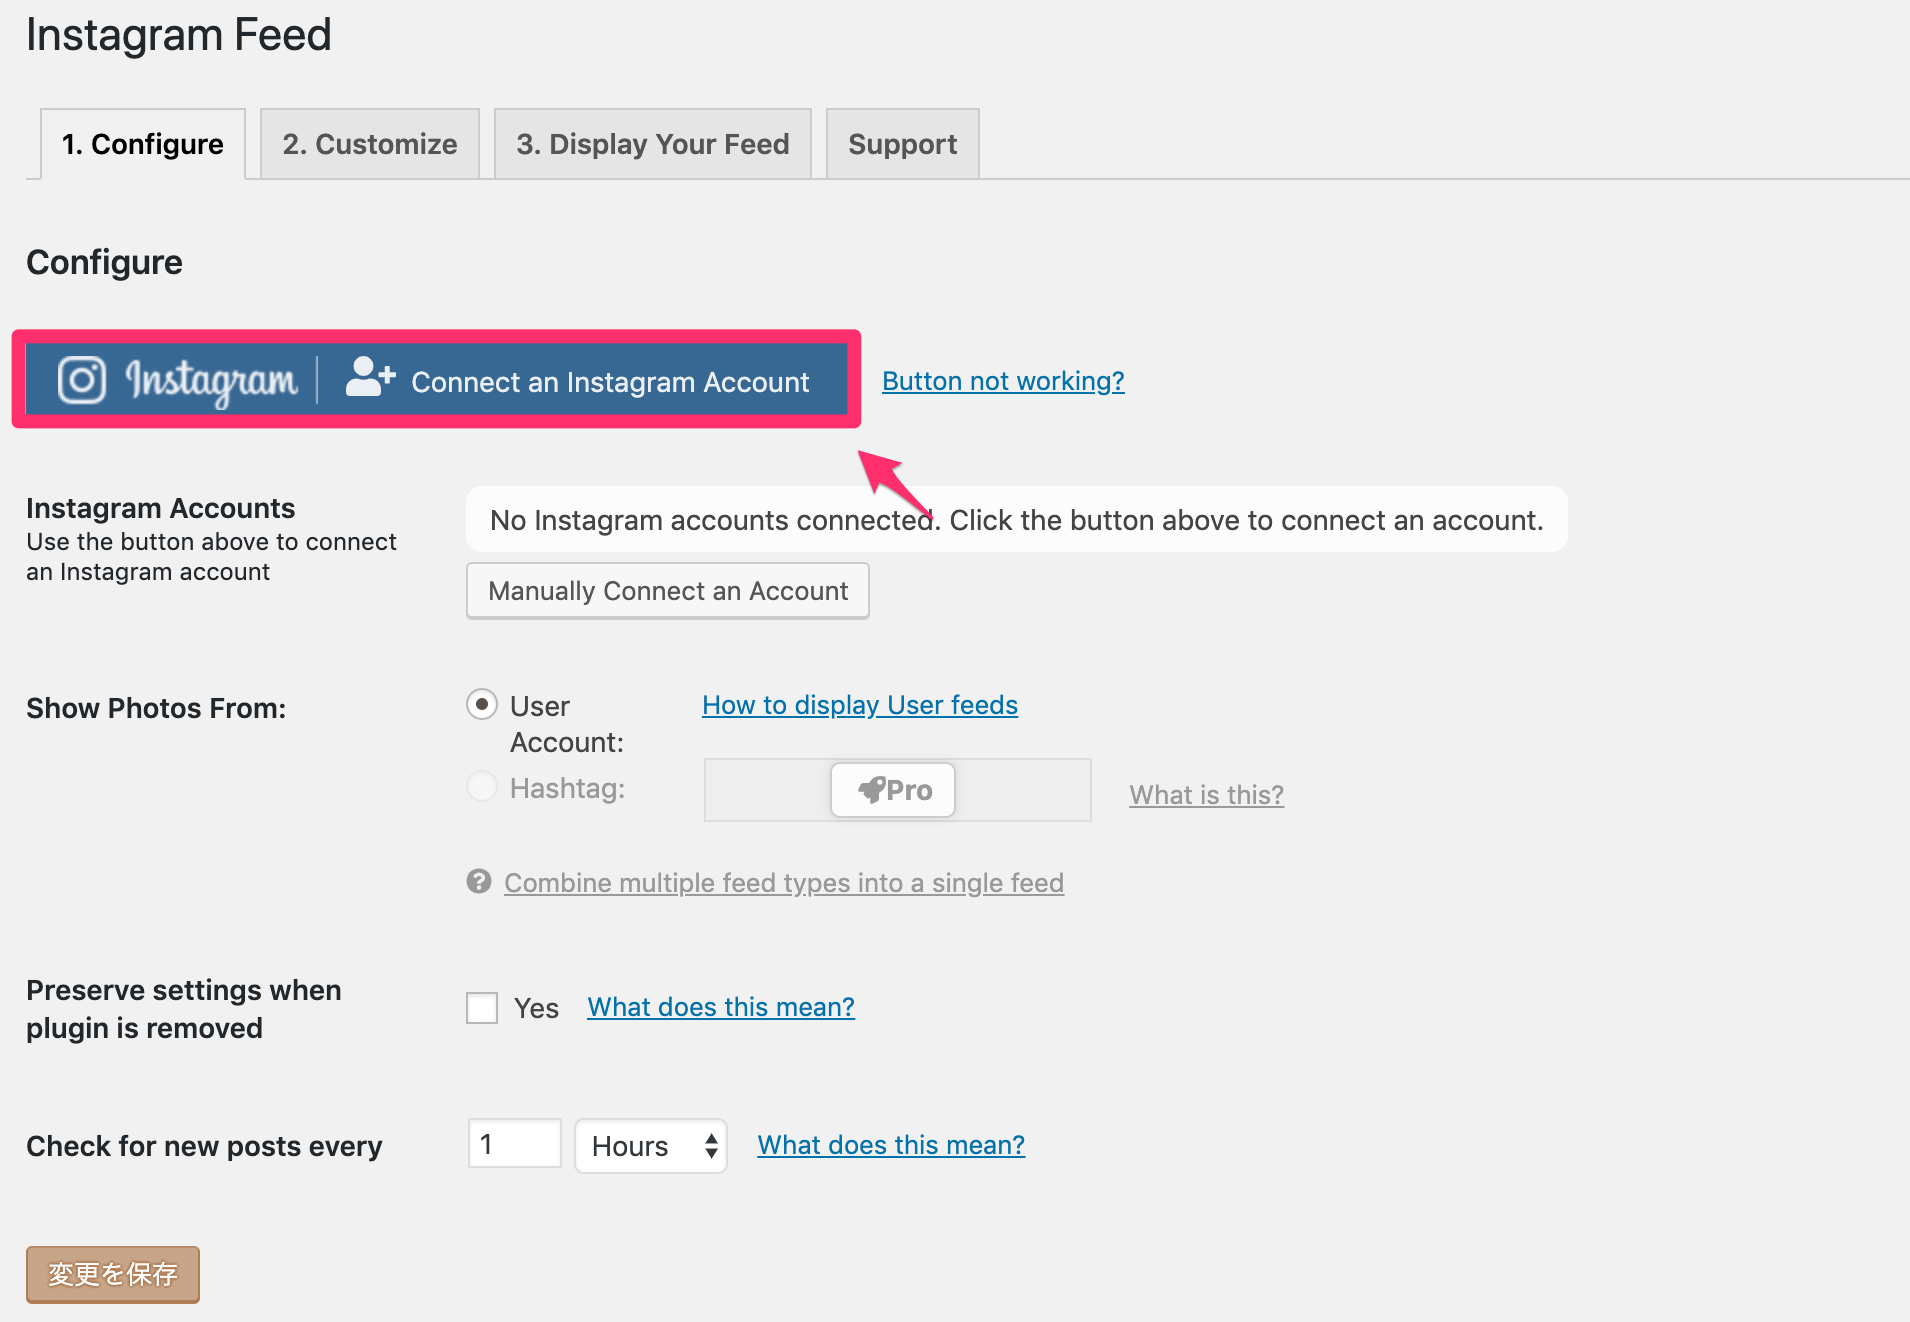This screenshot has width=1910, height=1322.
Task: Open What does this mean? beside Yes checkbox
Action: click(x=721, y=1007)
